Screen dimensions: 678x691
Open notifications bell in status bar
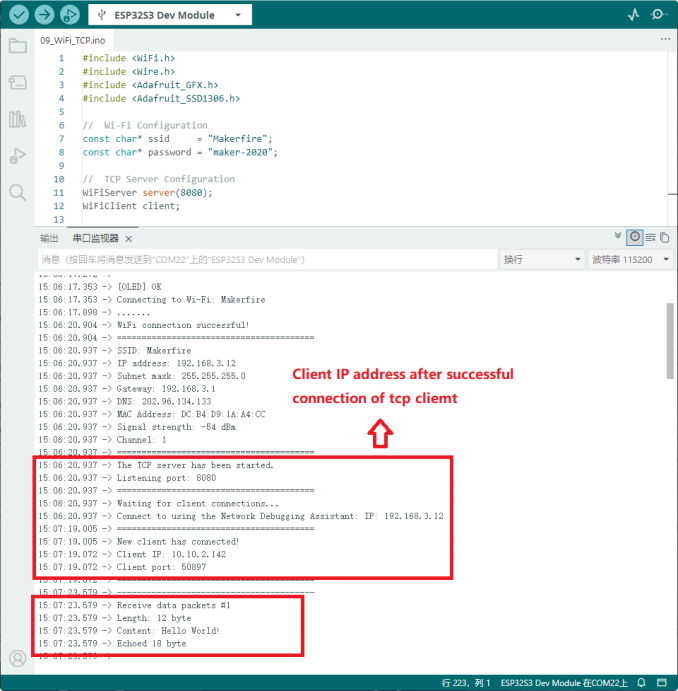coord(641,682)
